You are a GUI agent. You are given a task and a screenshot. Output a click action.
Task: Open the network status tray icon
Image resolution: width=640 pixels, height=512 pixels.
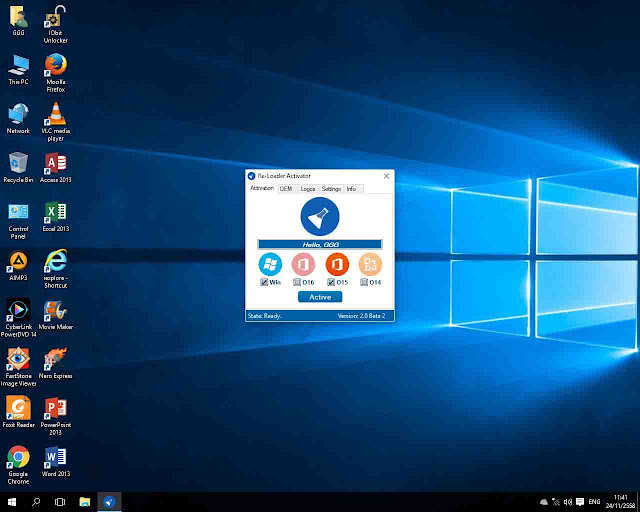tap(556, 502)
